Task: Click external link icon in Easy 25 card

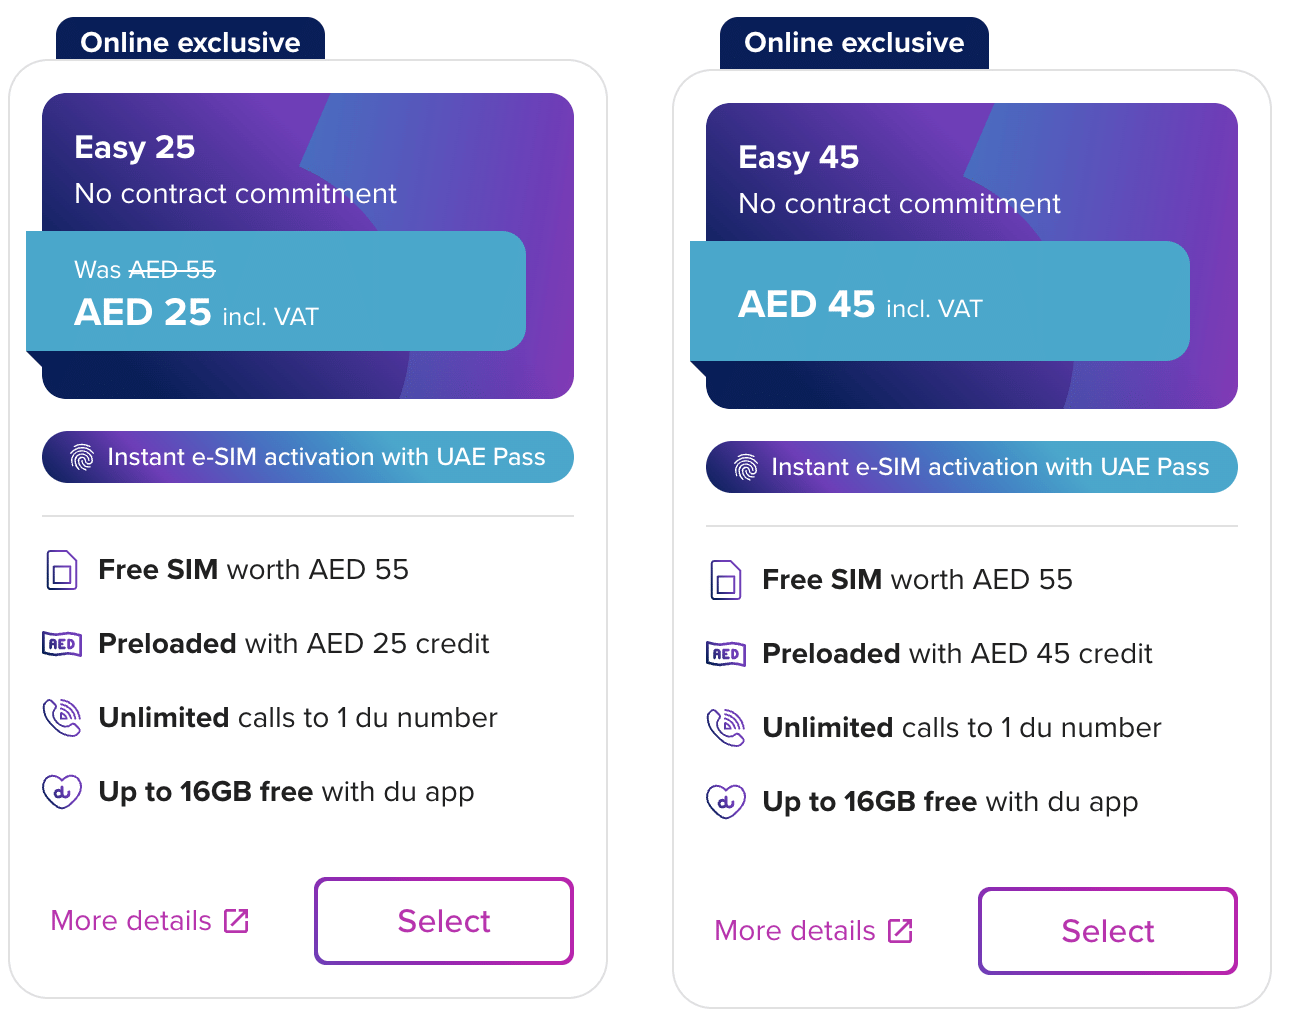Action: tap(236, 921)
